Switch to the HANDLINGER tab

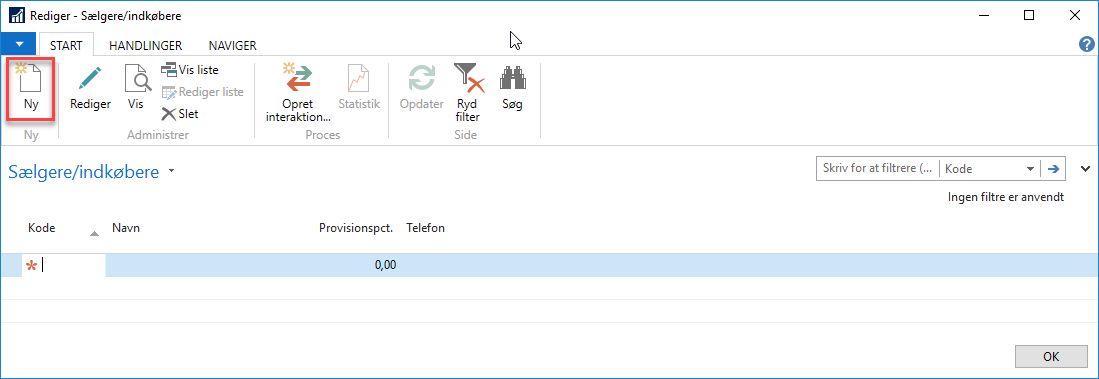(146, 46)
